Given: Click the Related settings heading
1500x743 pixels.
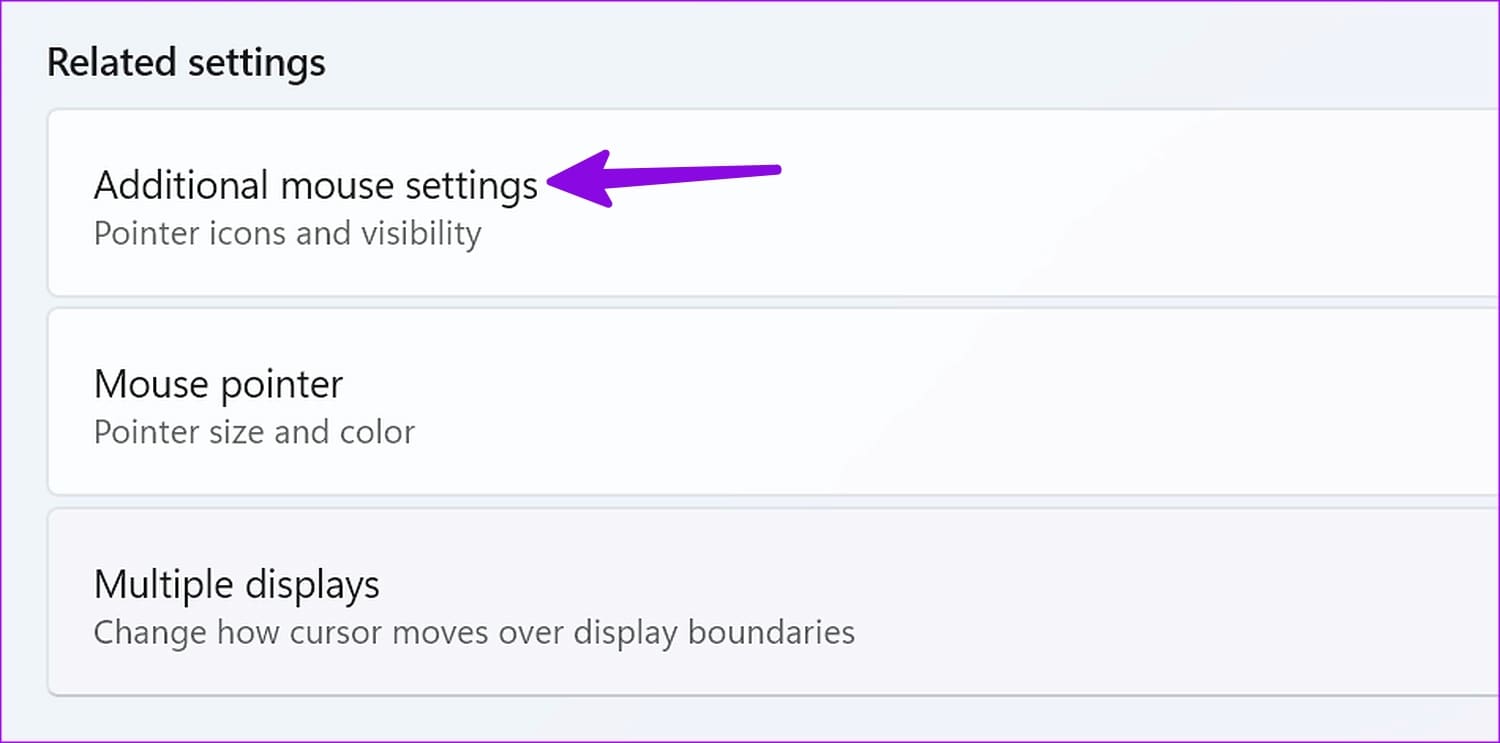Looking at the screenshot, I should click(185, 62).
